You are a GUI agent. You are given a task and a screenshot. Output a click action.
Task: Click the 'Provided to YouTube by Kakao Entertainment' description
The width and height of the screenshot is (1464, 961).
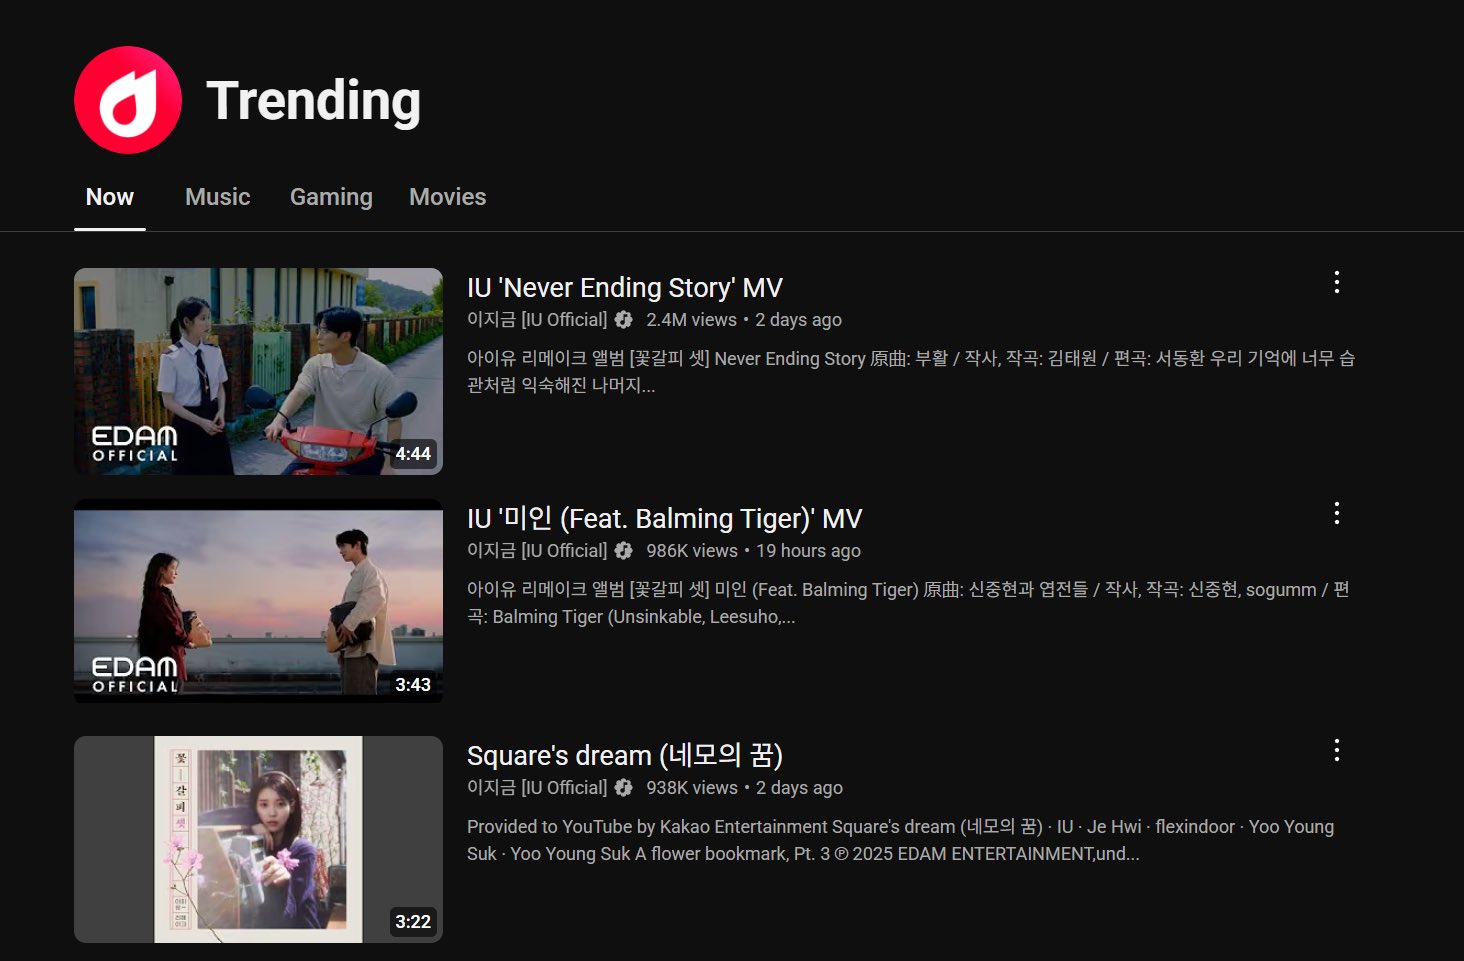[x=900, y=840]
